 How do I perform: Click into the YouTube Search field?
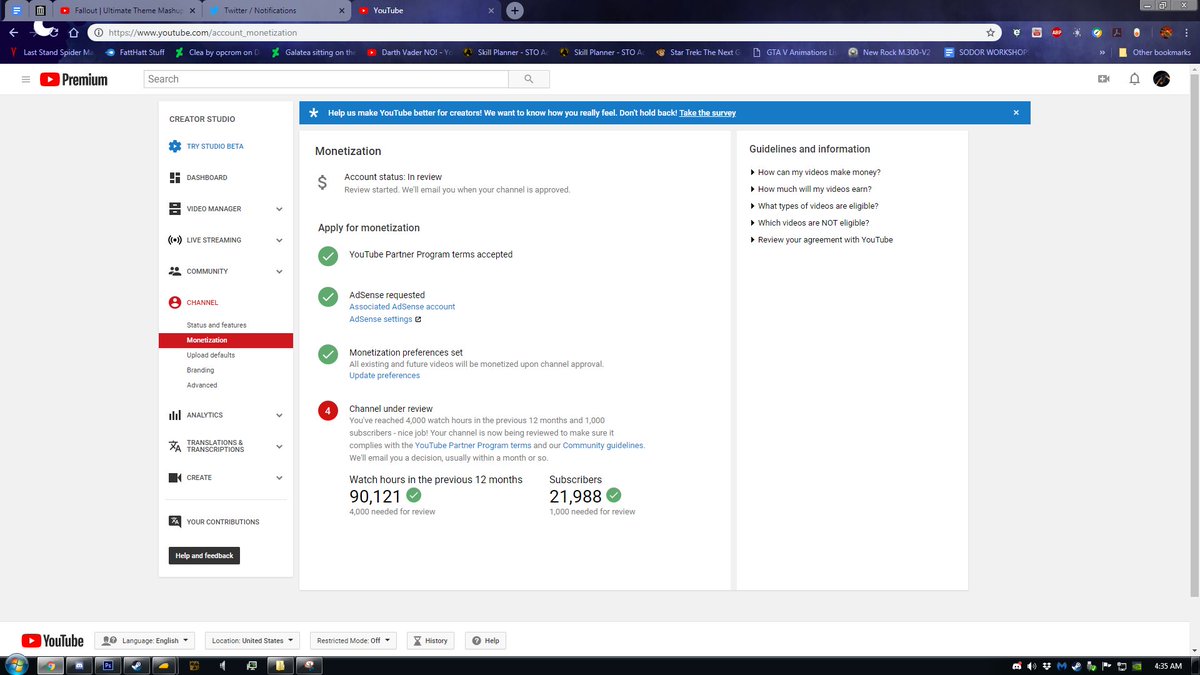click(326, 79)
